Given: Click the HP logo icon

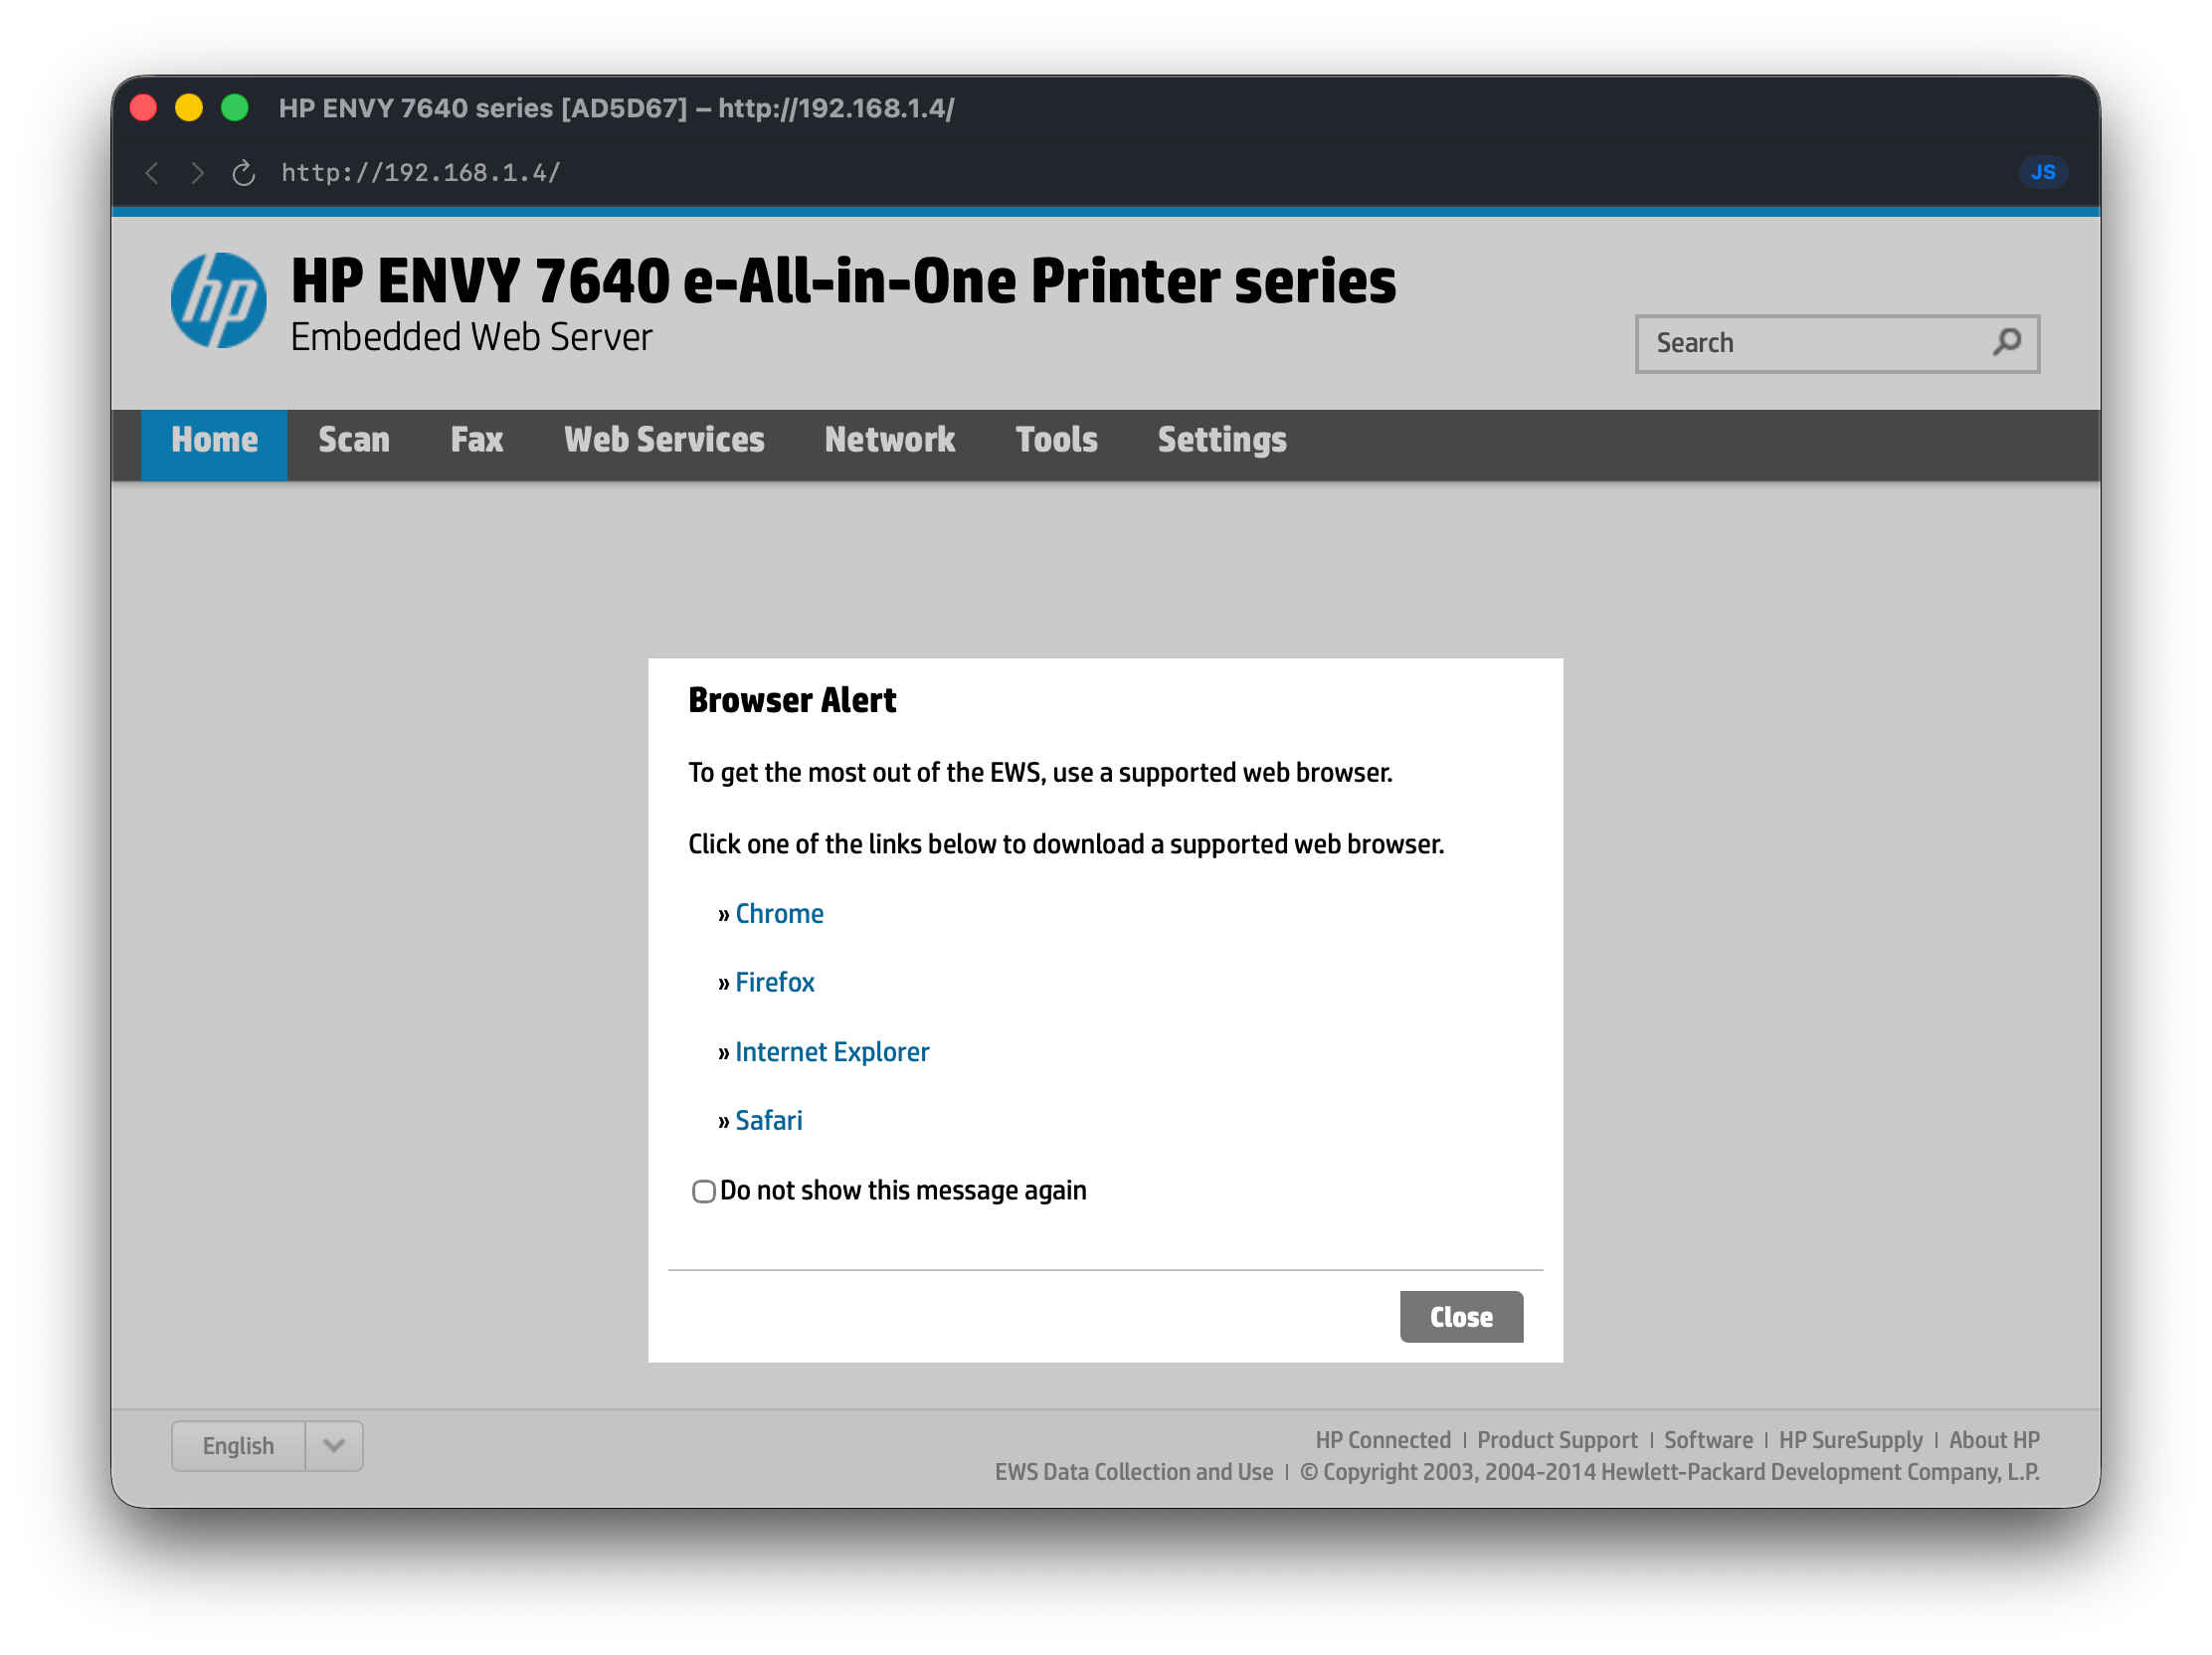Looking at the screenshot, I should tap(218, 300).
